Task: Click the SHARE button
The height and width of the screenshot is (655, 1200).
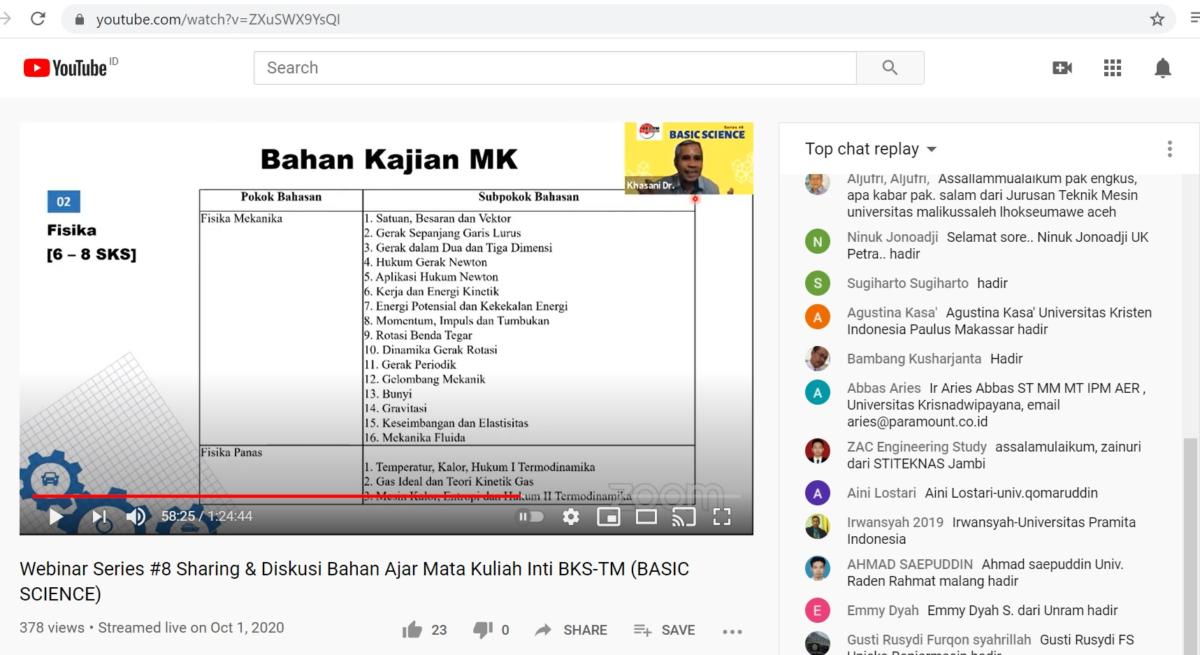Action: pos(571,630)
